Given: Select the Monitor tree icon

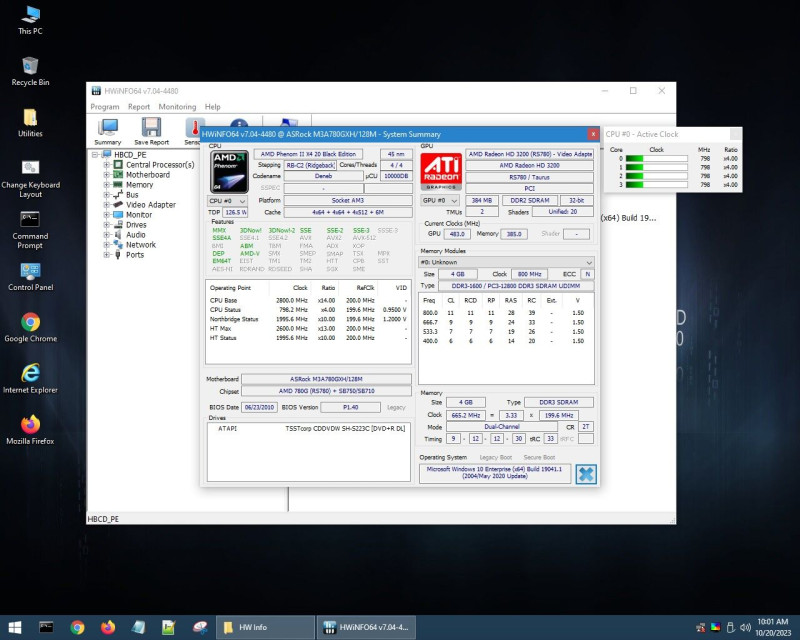Looking at the screenshot, I should pyautogui.click(x=118, y=214).
